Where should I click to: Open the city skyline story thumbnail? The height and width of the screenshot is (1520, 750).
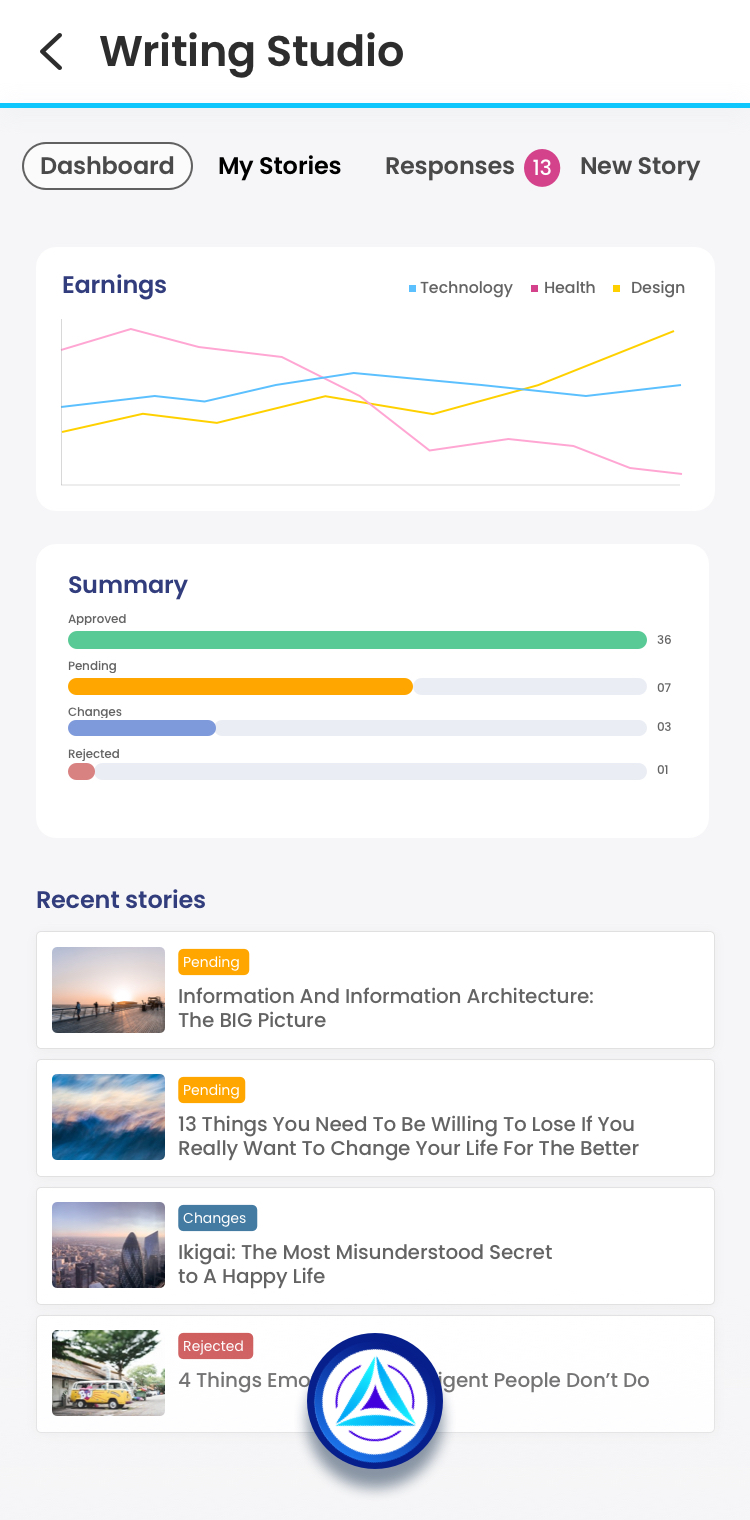(x=108, y=1245)
